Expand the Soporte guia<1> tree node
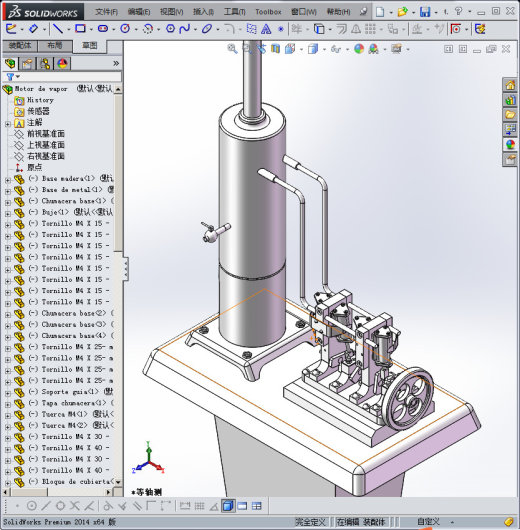 [x=8, y=393]
